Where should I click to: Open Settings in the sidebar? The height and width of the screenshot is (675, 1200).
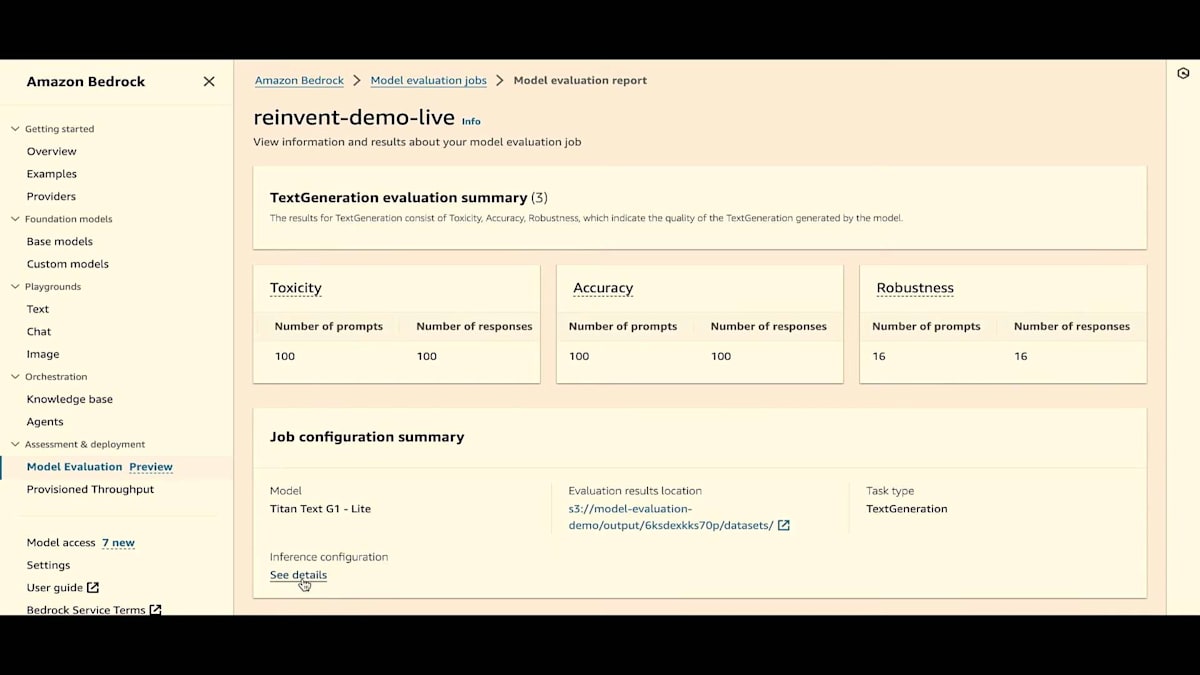(48, 565)
